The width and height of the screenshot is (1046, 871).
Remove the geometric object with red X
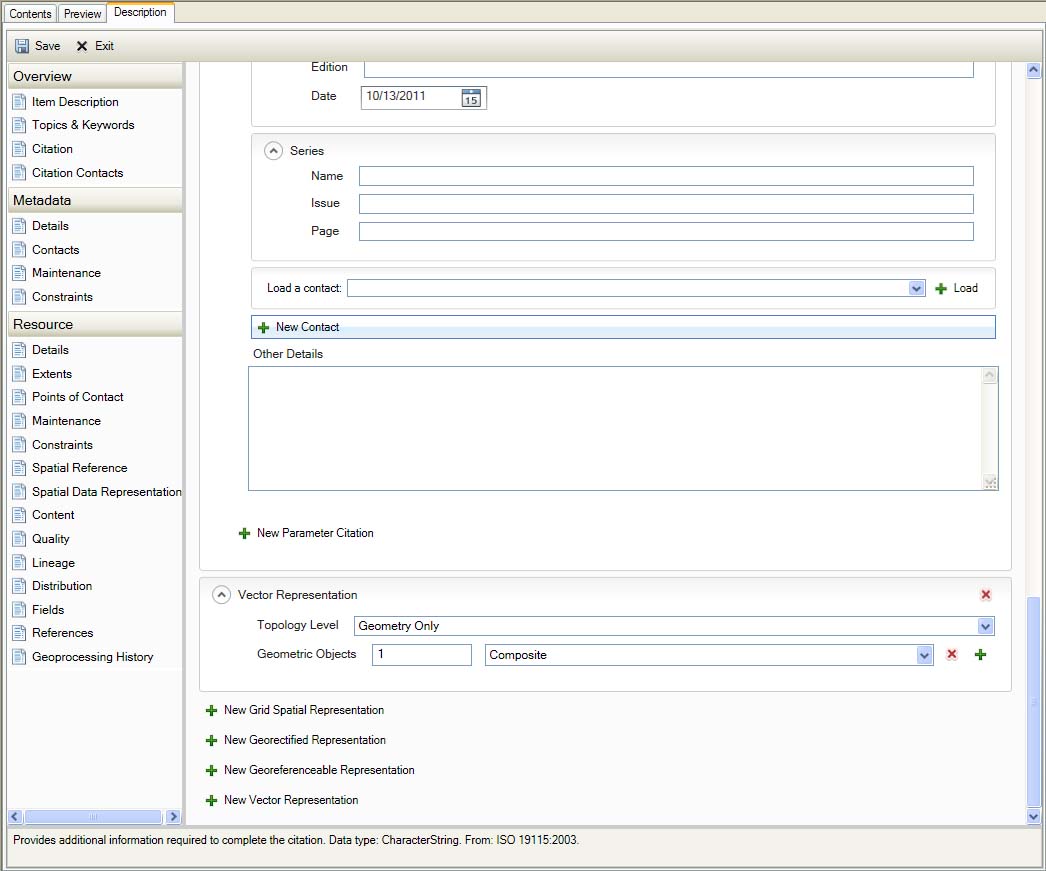pos(950,655)
